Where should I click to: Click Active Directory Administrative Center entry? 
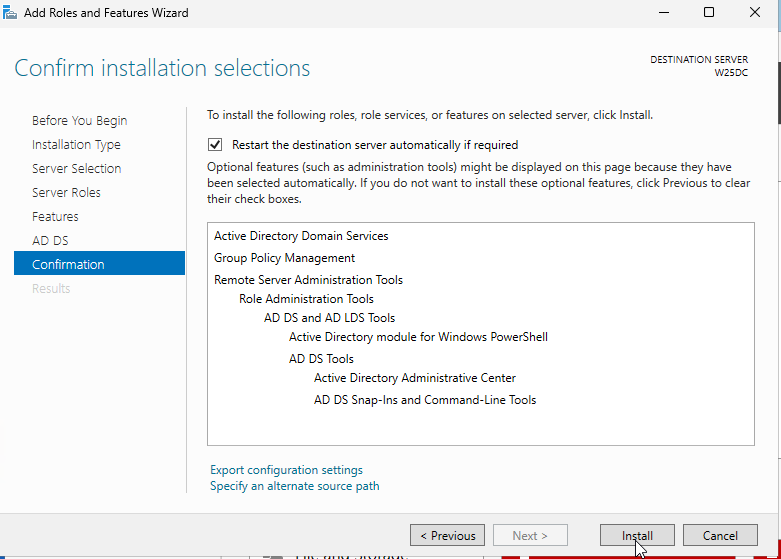415,378
